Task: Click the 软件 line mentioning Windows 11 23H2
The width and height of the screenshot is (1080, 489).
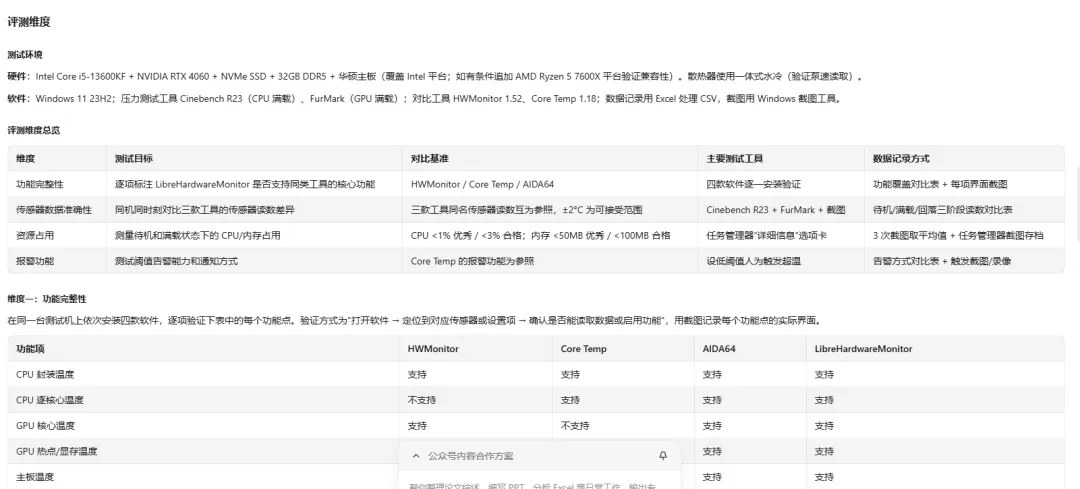Action: point(425,98)
